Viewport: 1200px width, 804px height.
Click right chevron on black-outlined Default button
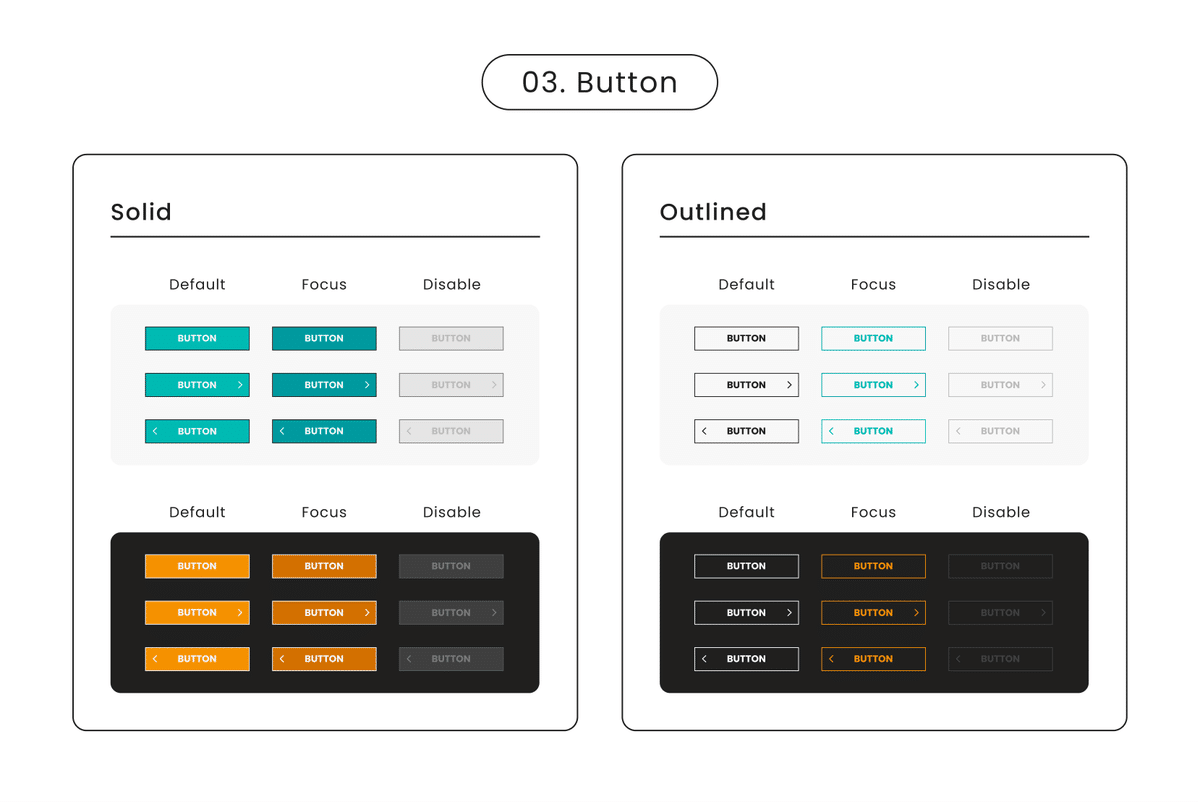pos(789,385)
